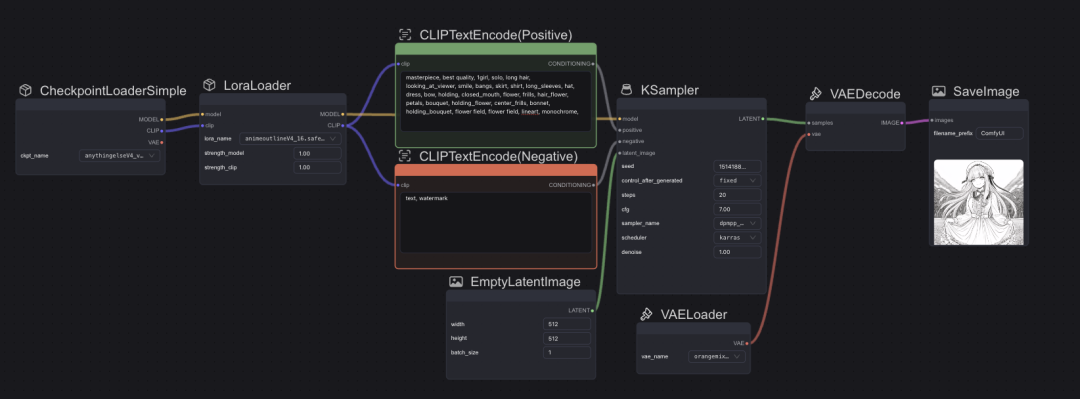1080x399 pixels.
Task: Click CONDITIONING output port on CLIPTextEncode(Negative)
Action: [593, 185]
